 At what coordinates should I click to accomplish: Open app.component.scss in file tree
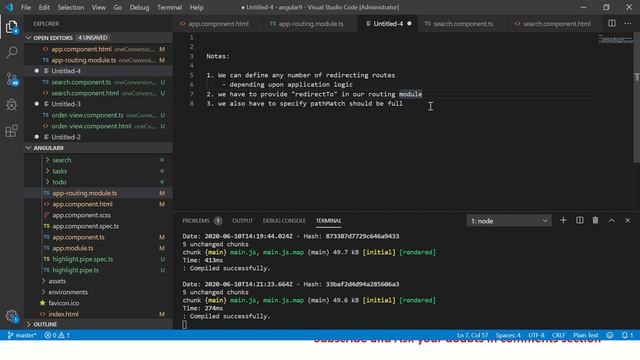click(98, 215)
